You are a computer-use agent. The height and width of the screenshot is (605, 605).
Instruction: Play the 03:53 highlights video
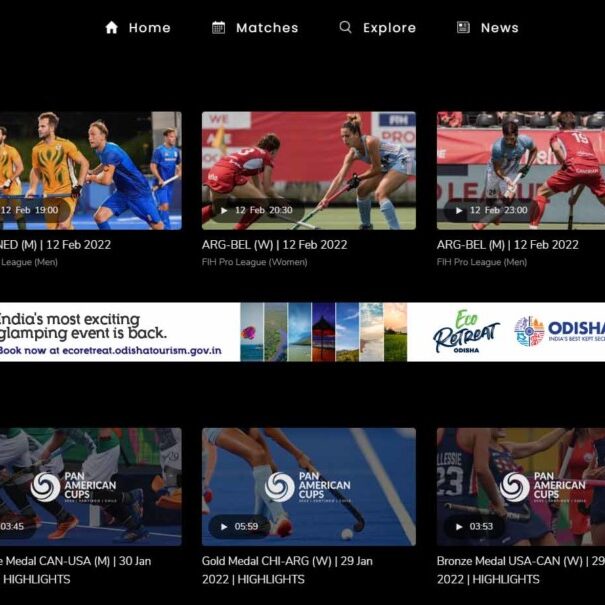(x=474, y=526)
